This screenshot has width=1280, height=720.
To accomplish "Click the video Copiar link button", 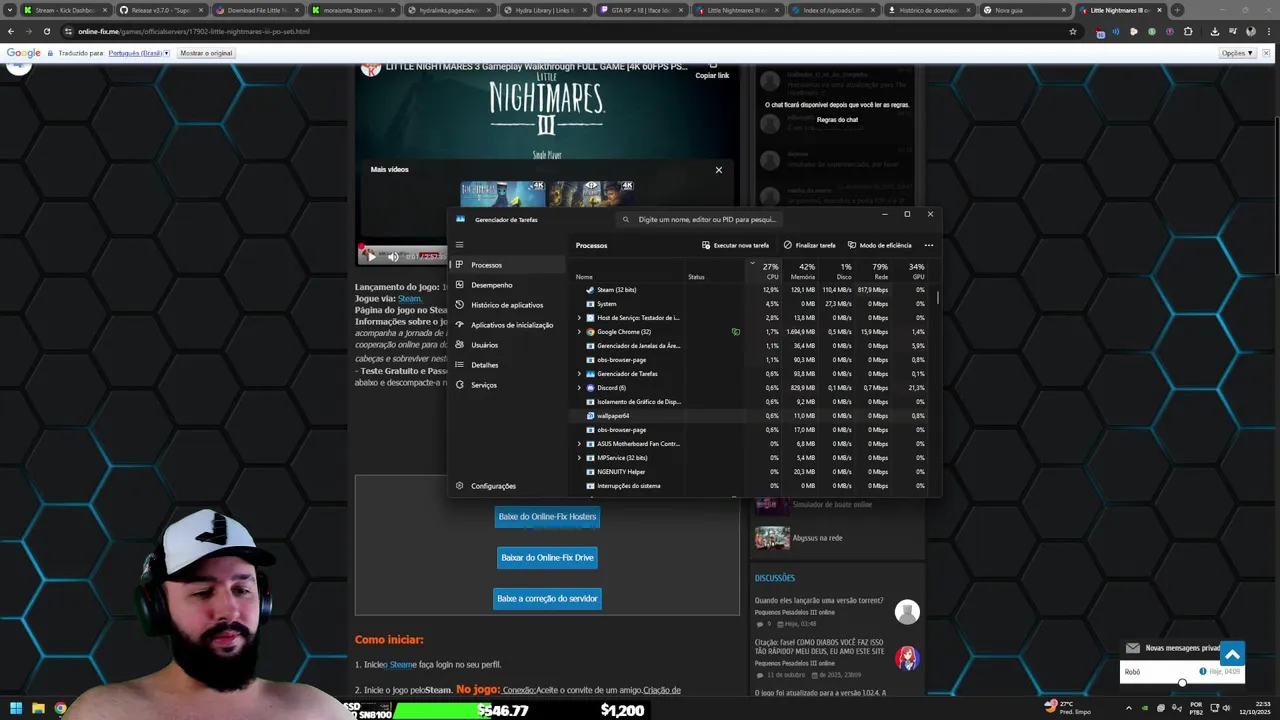I will tap(712, 71).
